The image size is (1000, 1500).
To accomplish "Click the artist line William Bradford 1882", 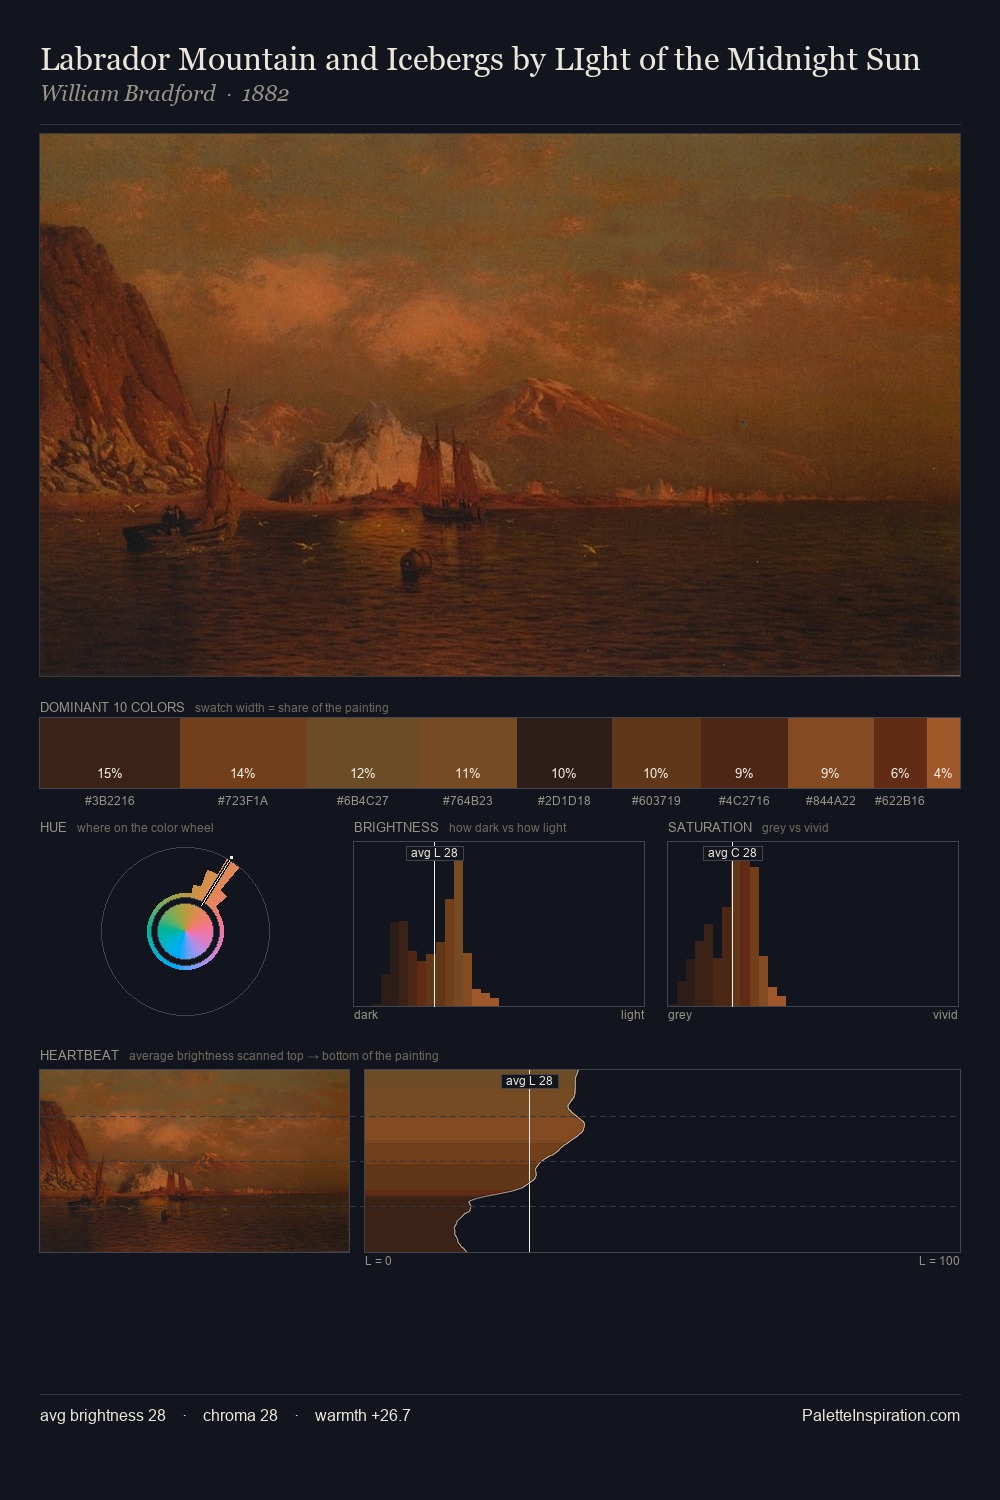I will pos(165,93).
